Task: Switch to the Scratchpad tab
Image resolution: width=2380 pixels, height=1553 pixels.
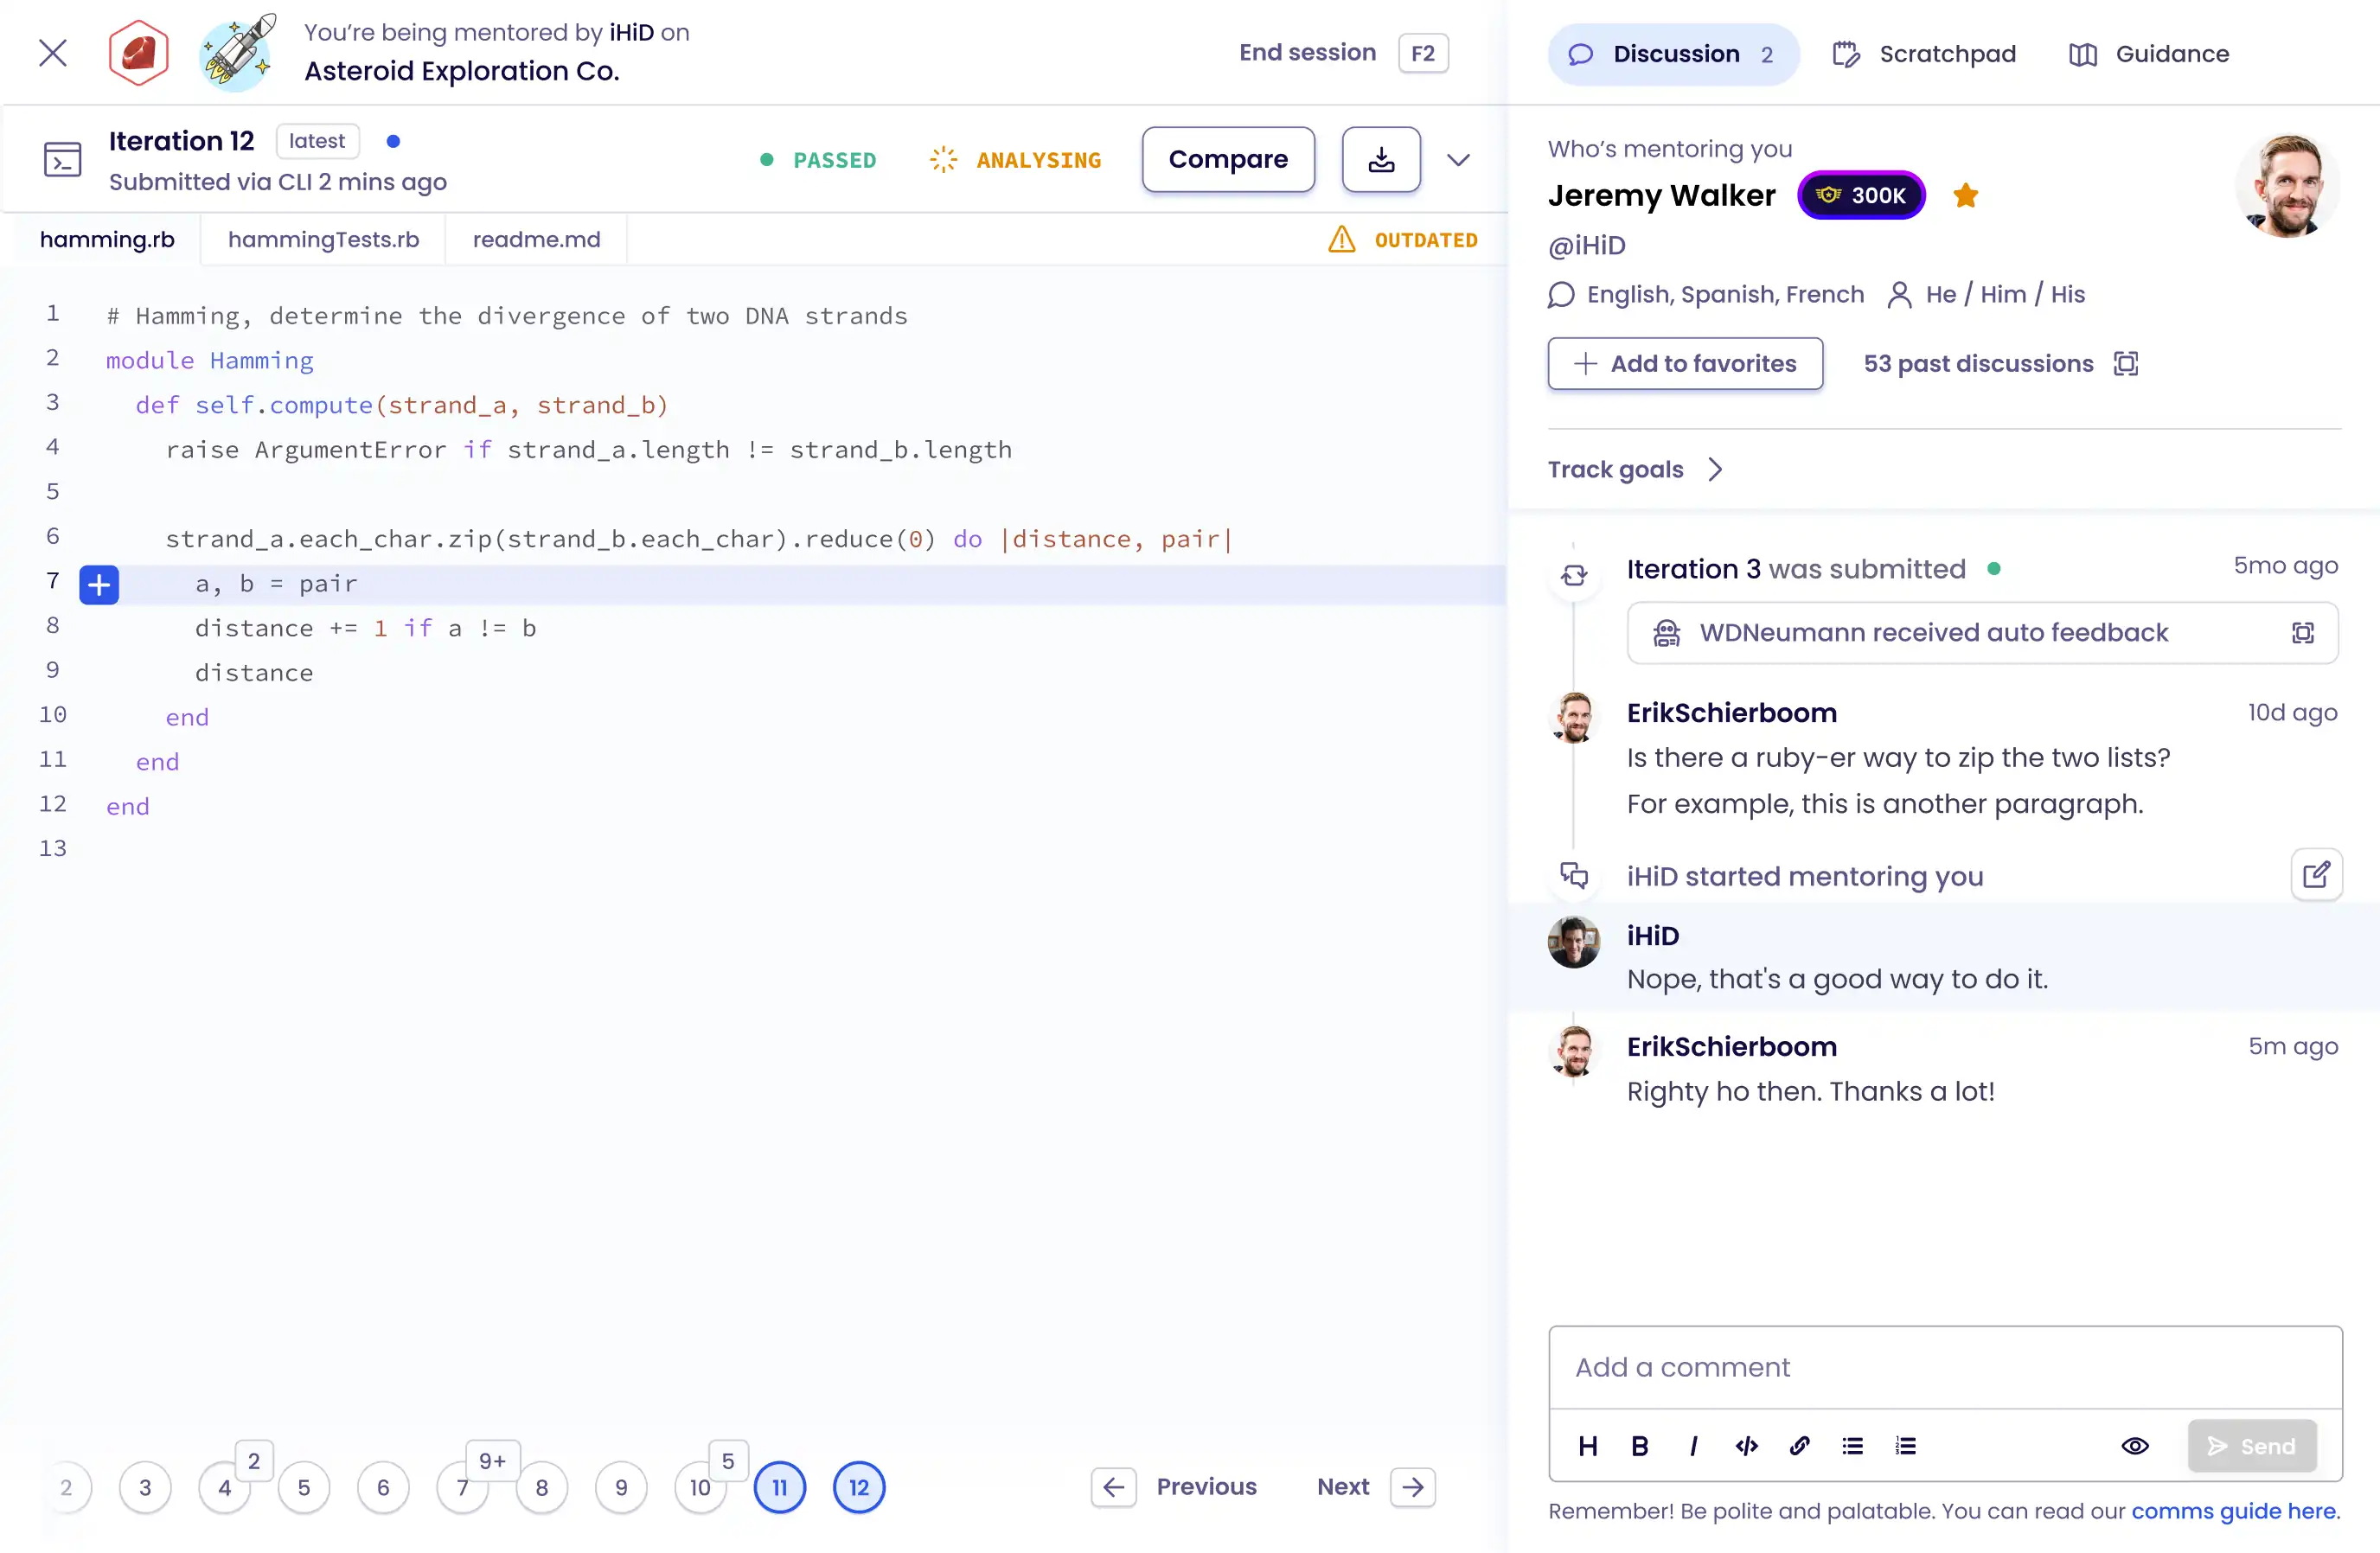Action: [1925, 54]
